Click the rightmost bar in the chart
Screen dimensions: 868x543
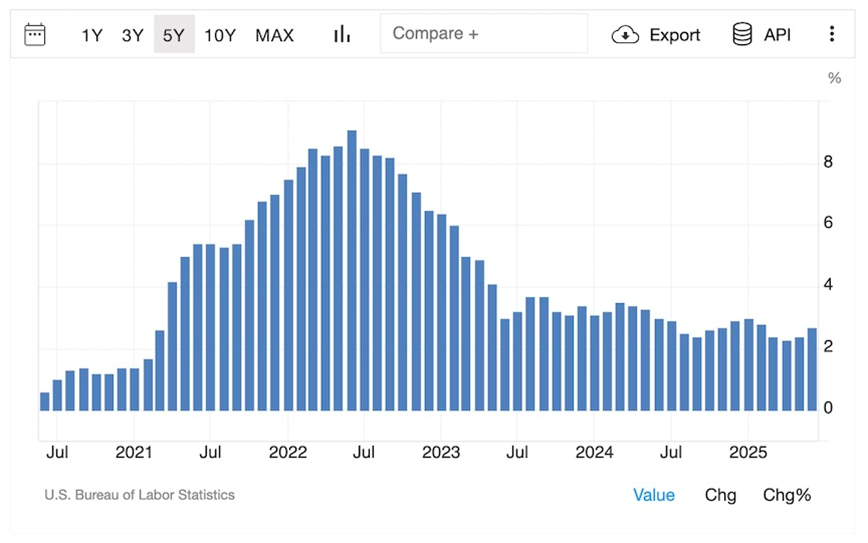tap(812, 369)
